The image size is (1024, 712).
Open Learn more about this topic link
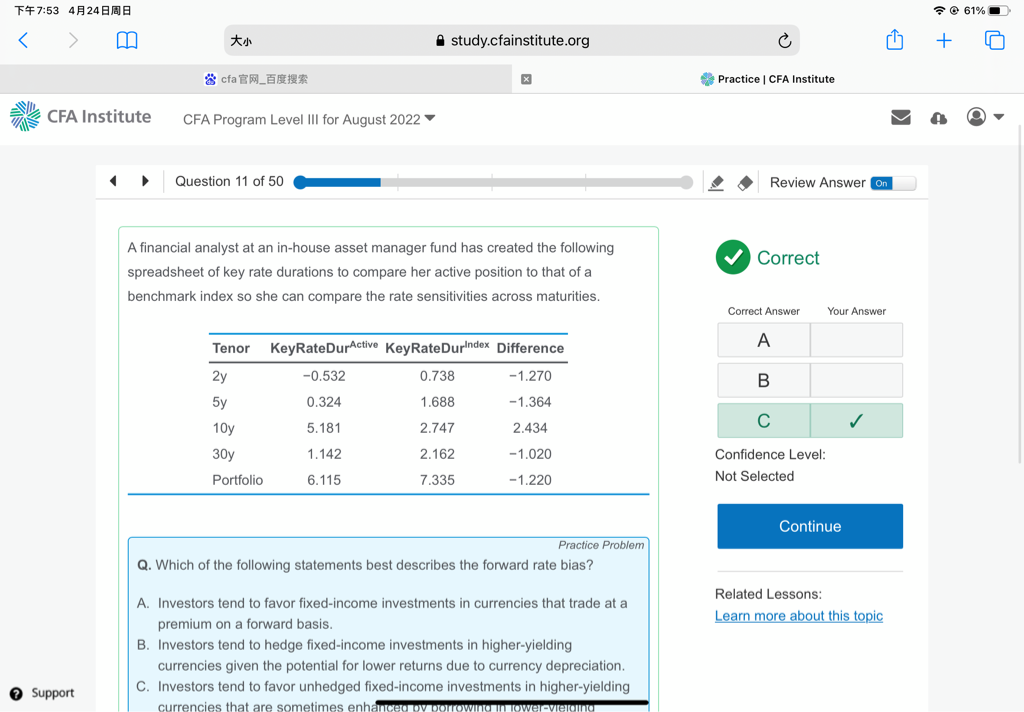pos(798,616)
